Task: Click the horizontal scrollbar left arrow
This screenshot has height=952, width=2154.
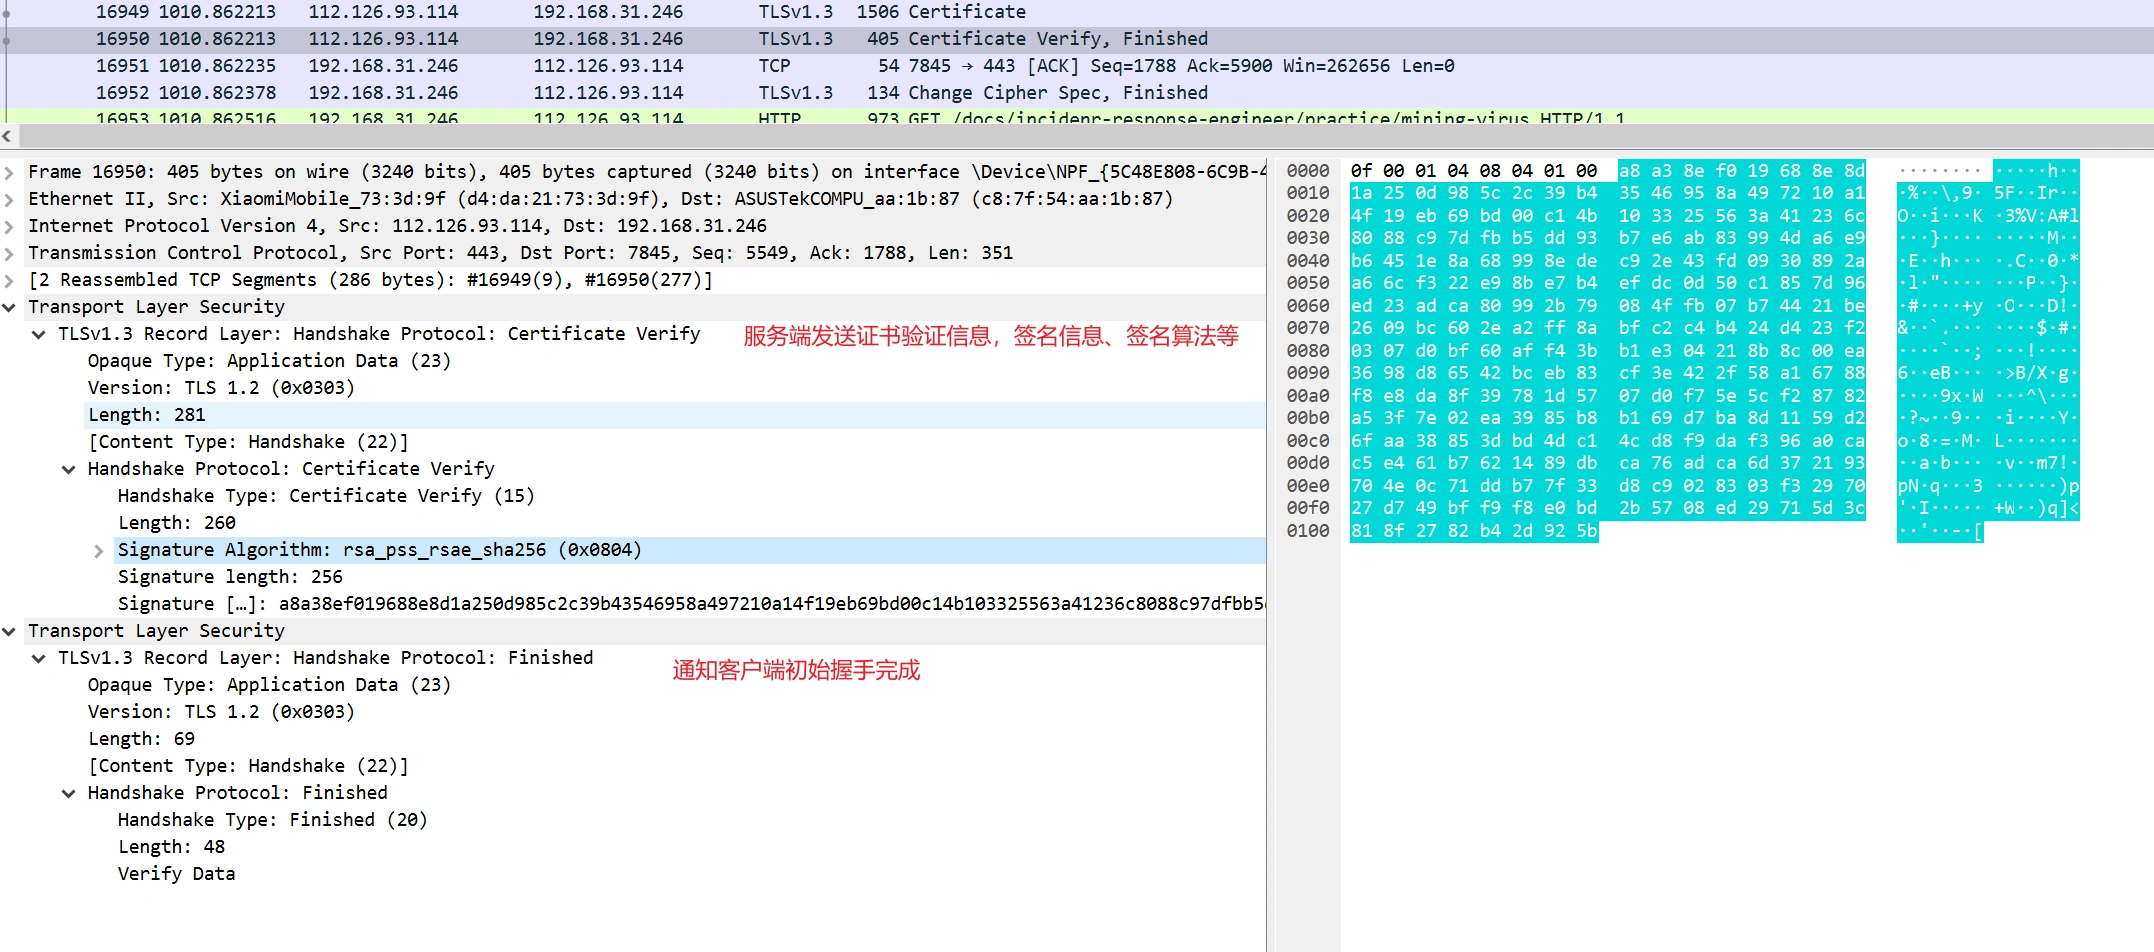Action: 7,137
